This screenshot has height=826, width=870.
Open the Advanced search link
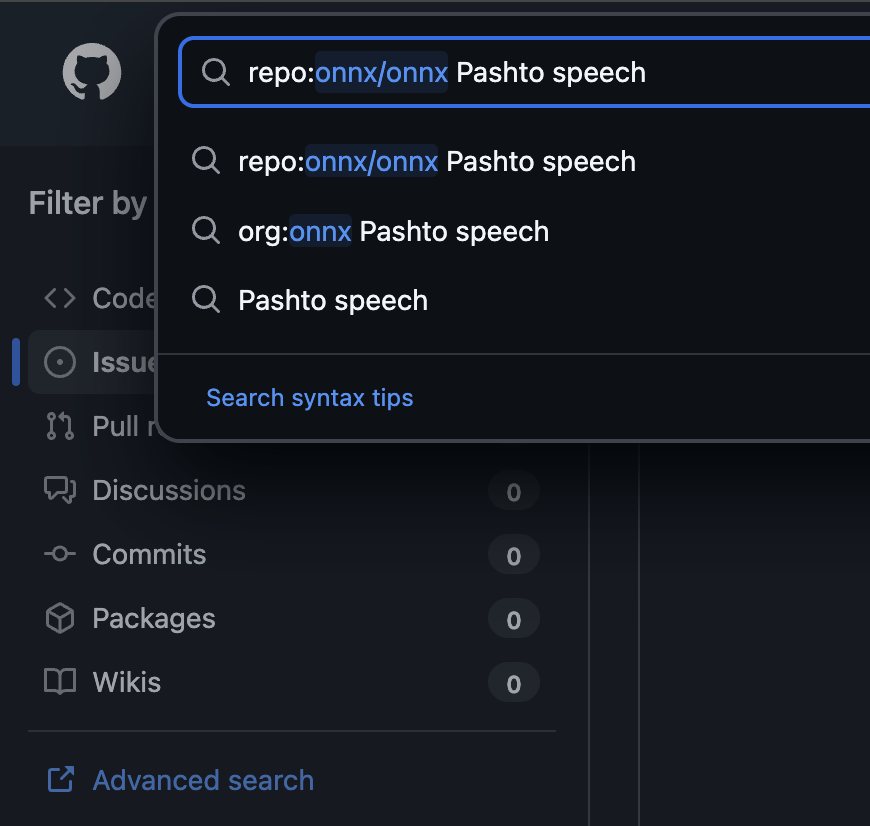(203, 780)
